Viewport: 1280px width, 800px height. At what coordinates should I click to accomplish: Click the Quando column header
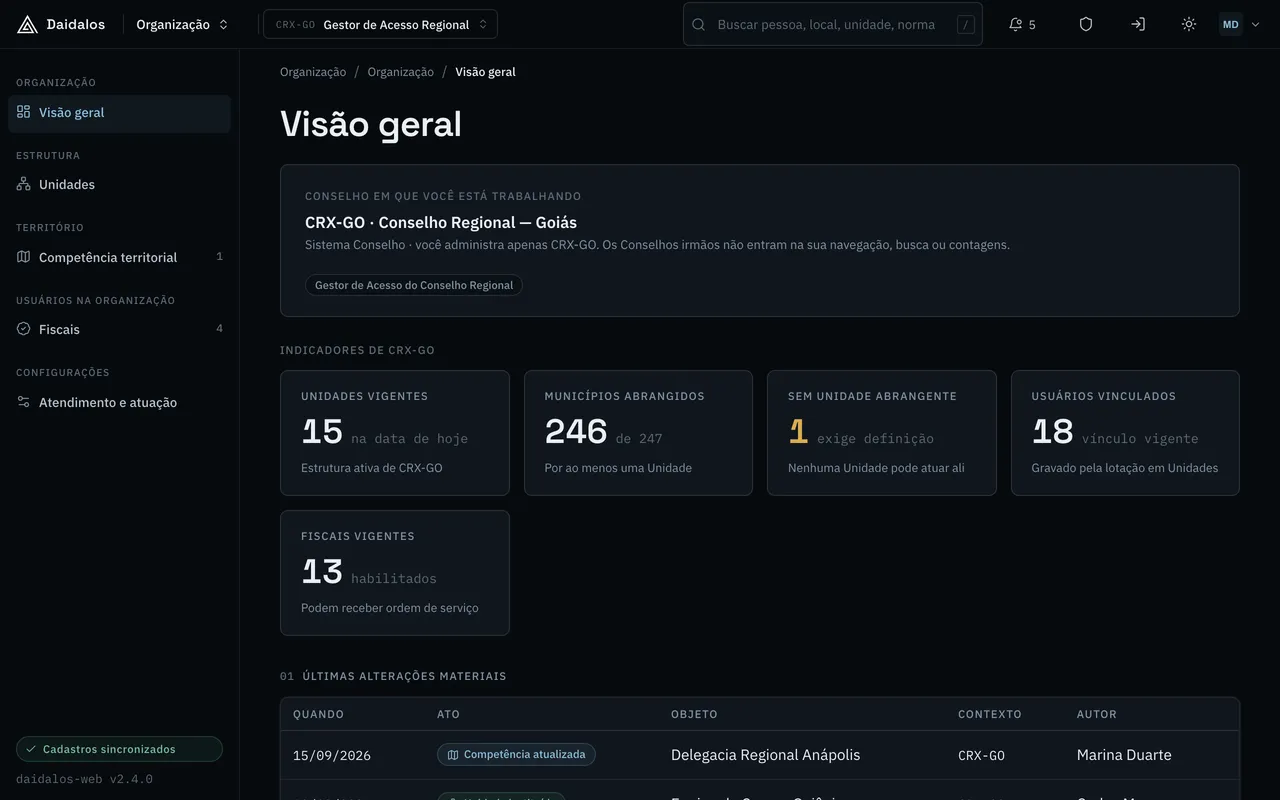(318, 714)
